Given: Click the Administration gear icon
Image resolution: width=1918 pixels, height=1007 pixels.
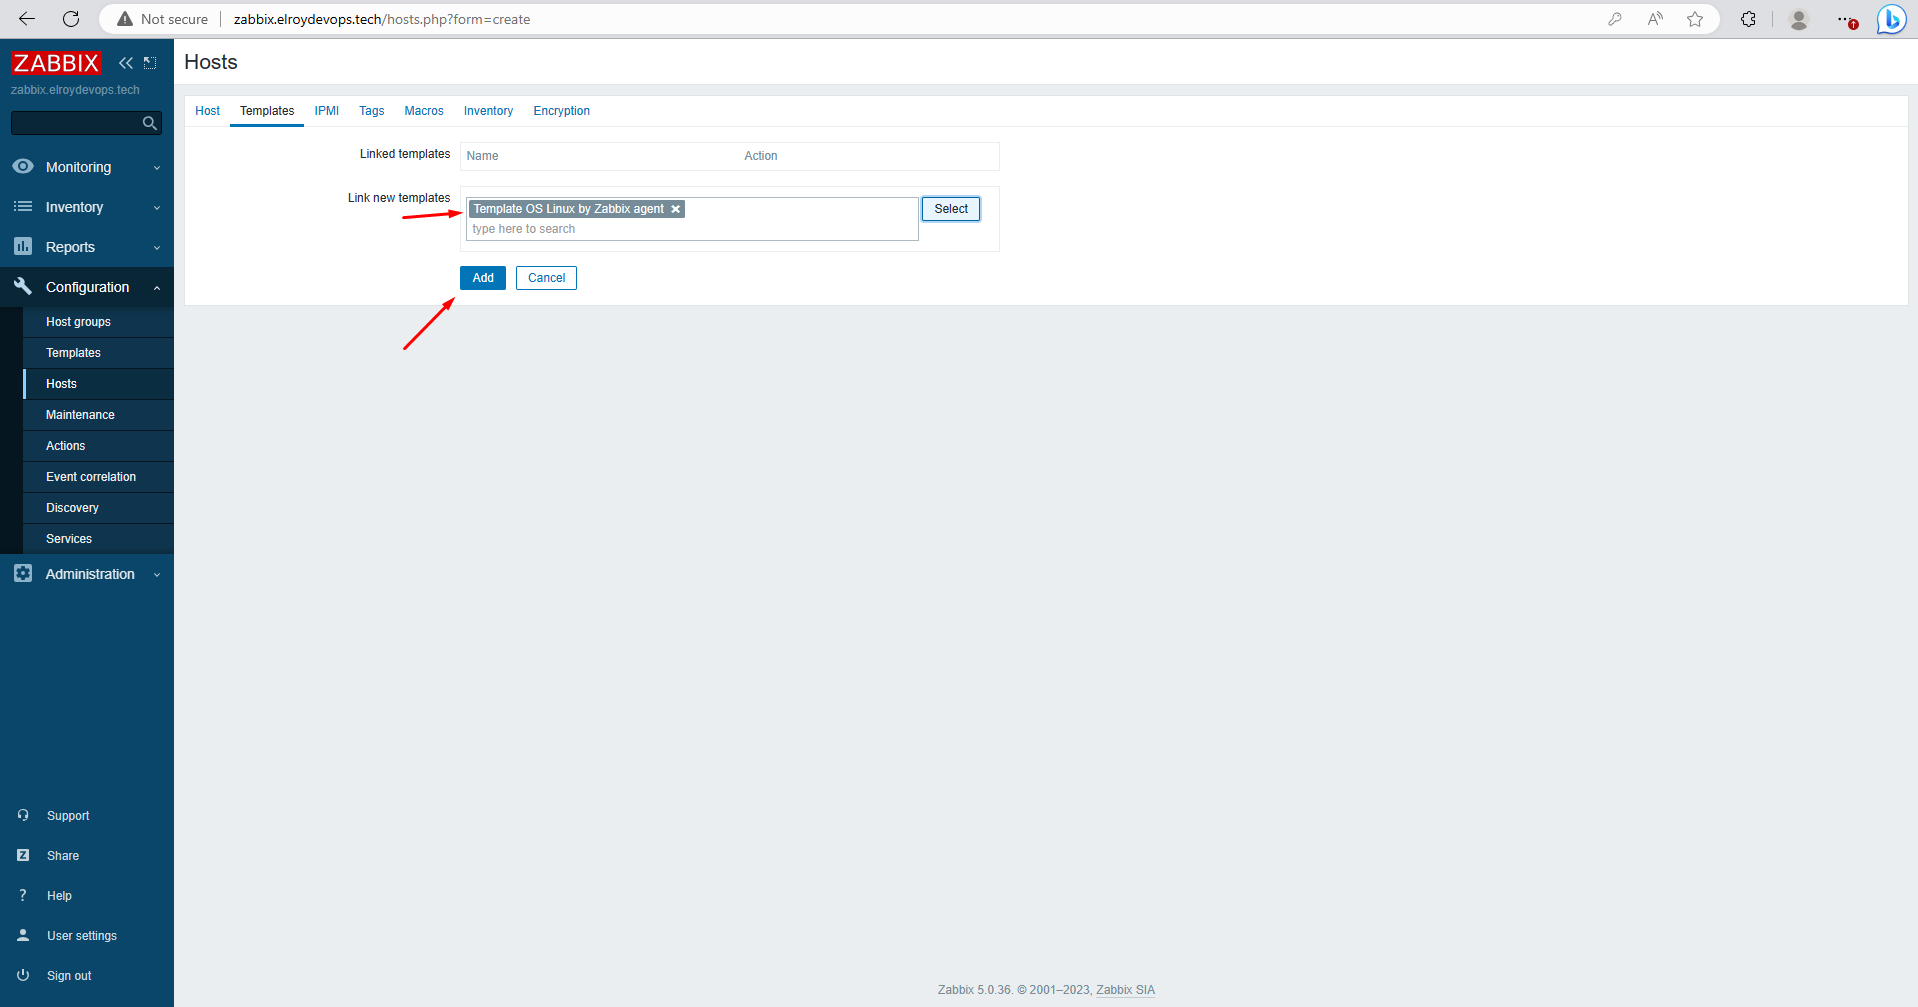Looking at the screenshot, I should (23, 573).
